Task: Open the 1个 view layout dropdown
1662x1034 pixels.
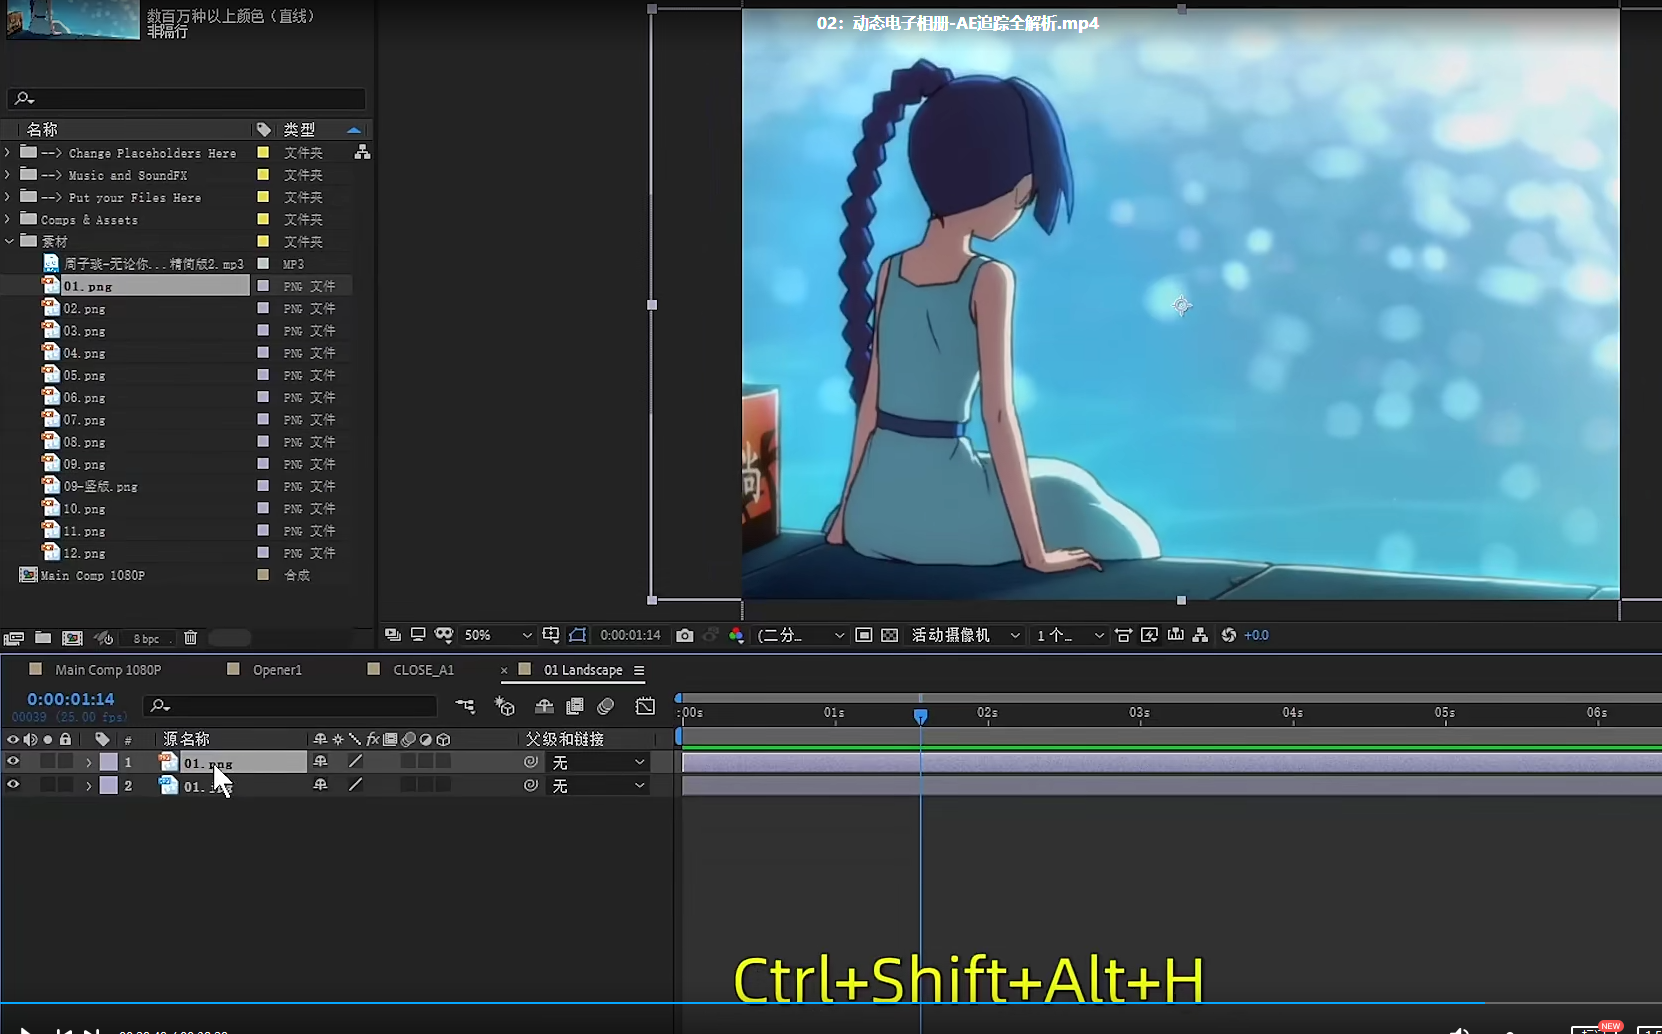Action: [x=1070, y=635]
